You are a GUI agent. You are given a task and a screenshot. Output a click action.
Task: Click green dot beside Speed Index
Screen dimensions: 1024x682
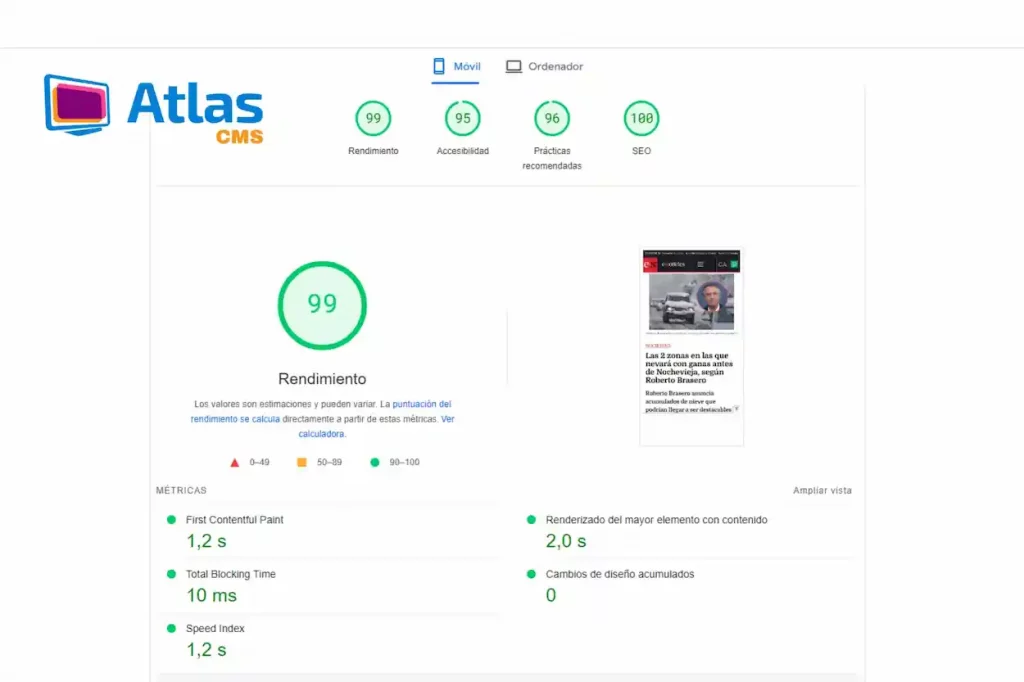pyautogui.click(x=171, y=628)
